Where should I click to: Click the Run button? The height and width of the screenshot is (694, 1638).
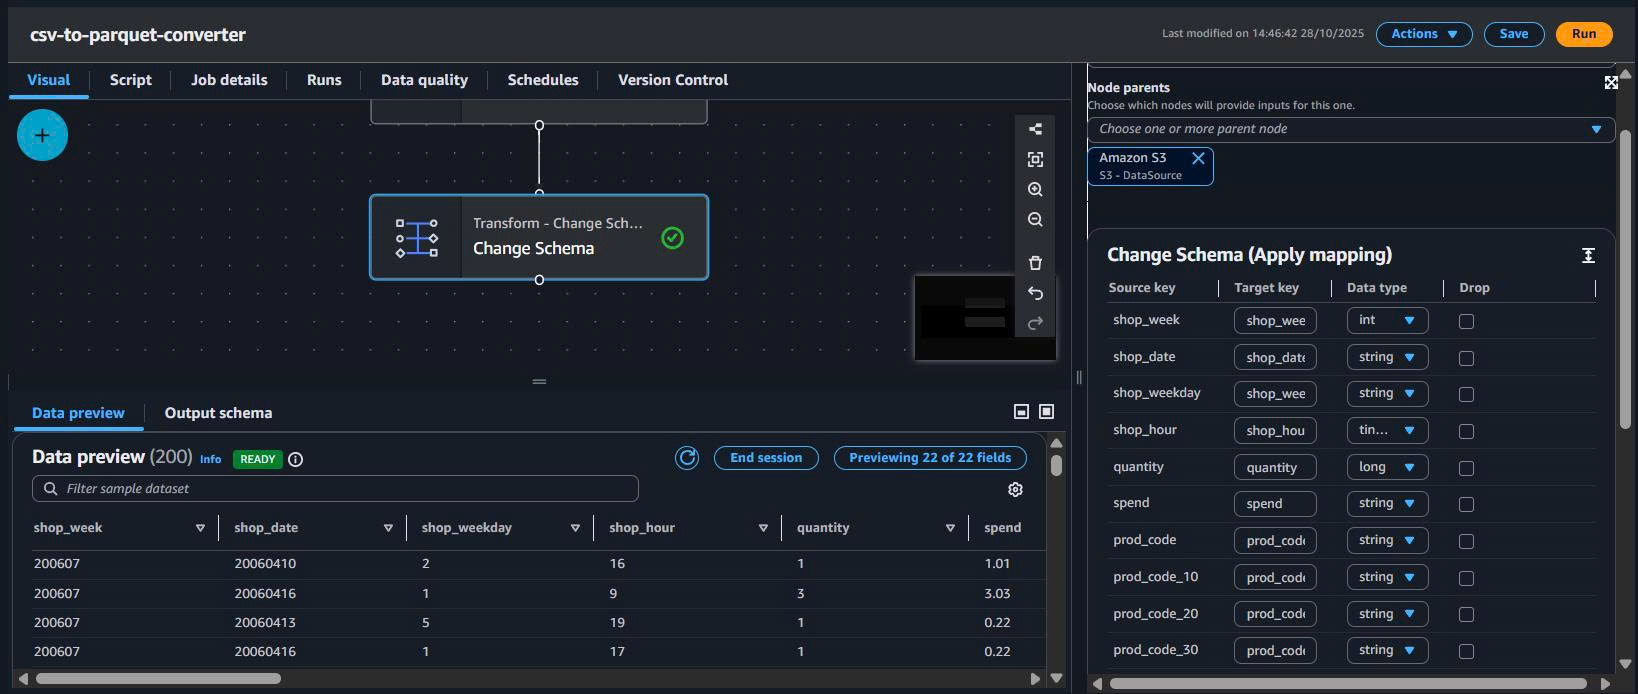point(1583,34)
